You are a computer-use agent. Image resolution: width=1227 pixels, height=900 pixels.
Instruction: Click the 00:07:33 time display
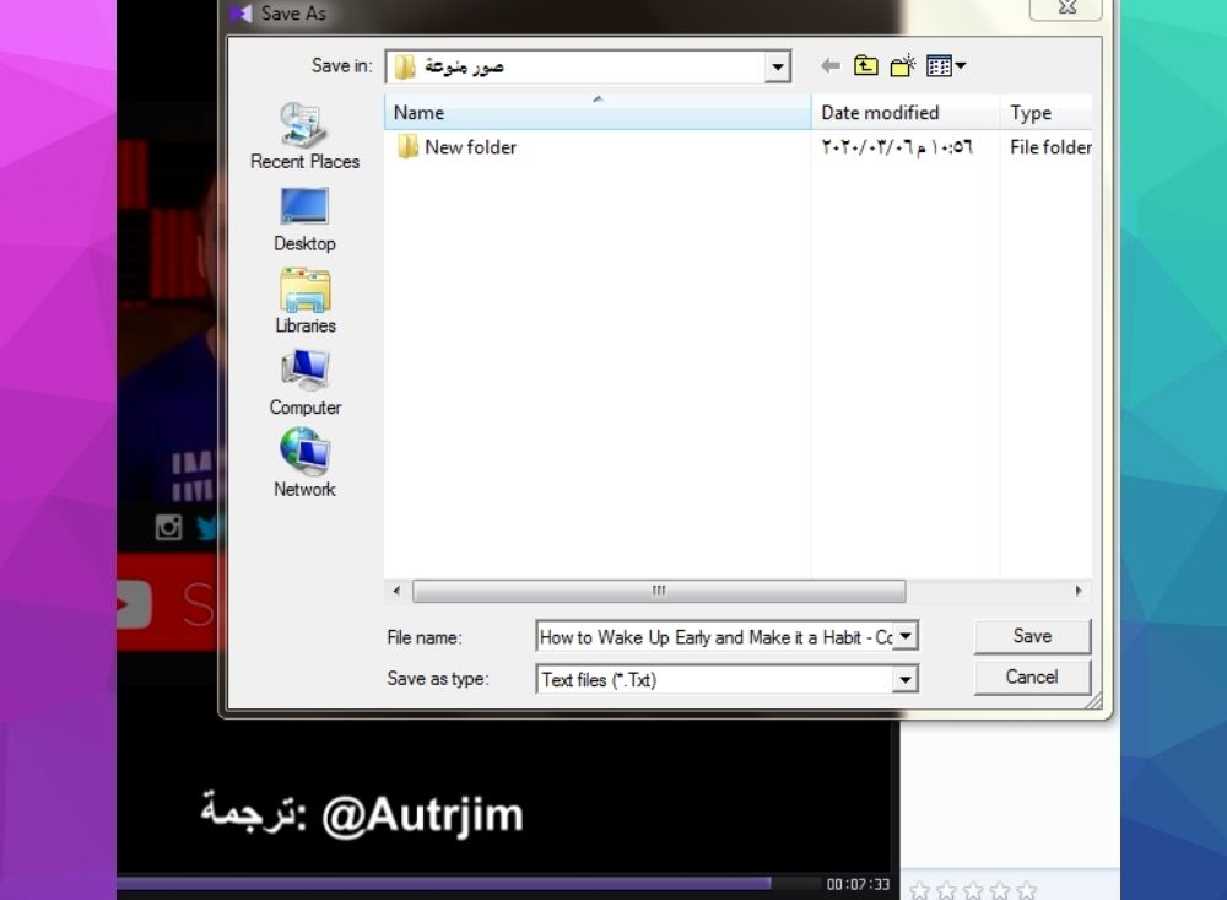(857, 885)
